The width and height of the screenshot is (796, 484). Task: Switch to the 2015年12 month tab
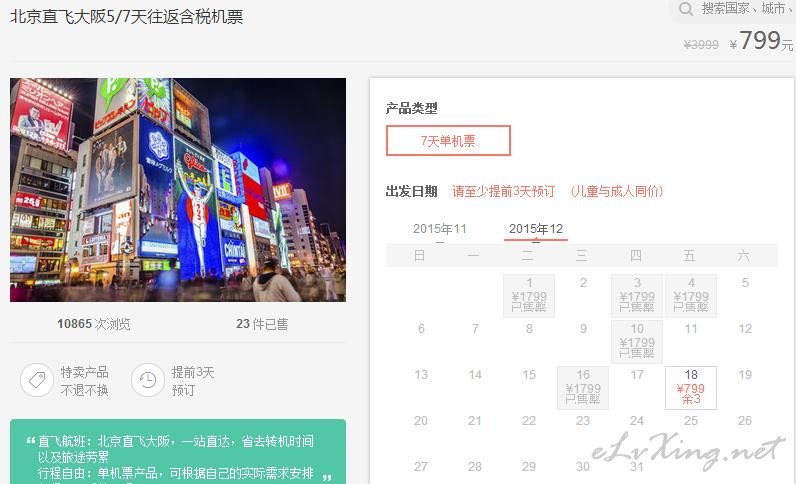click(x=536, y=229)
